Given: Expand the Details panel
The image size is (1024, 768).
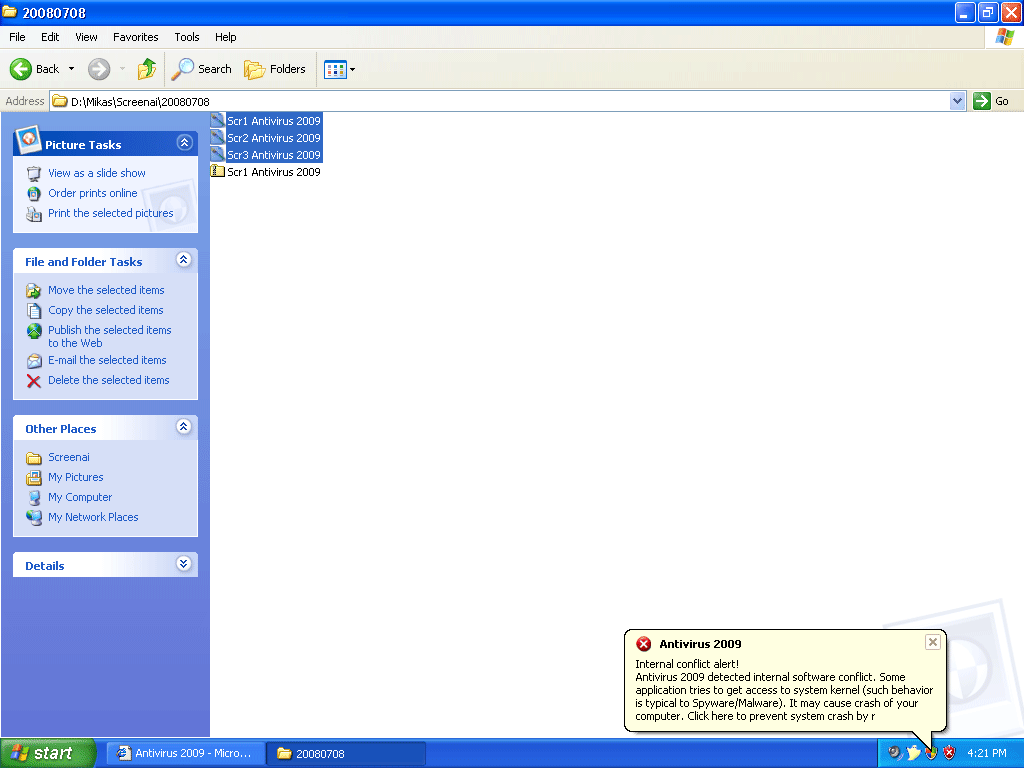Looking at the screenshot, I should [x=184, y=564].
